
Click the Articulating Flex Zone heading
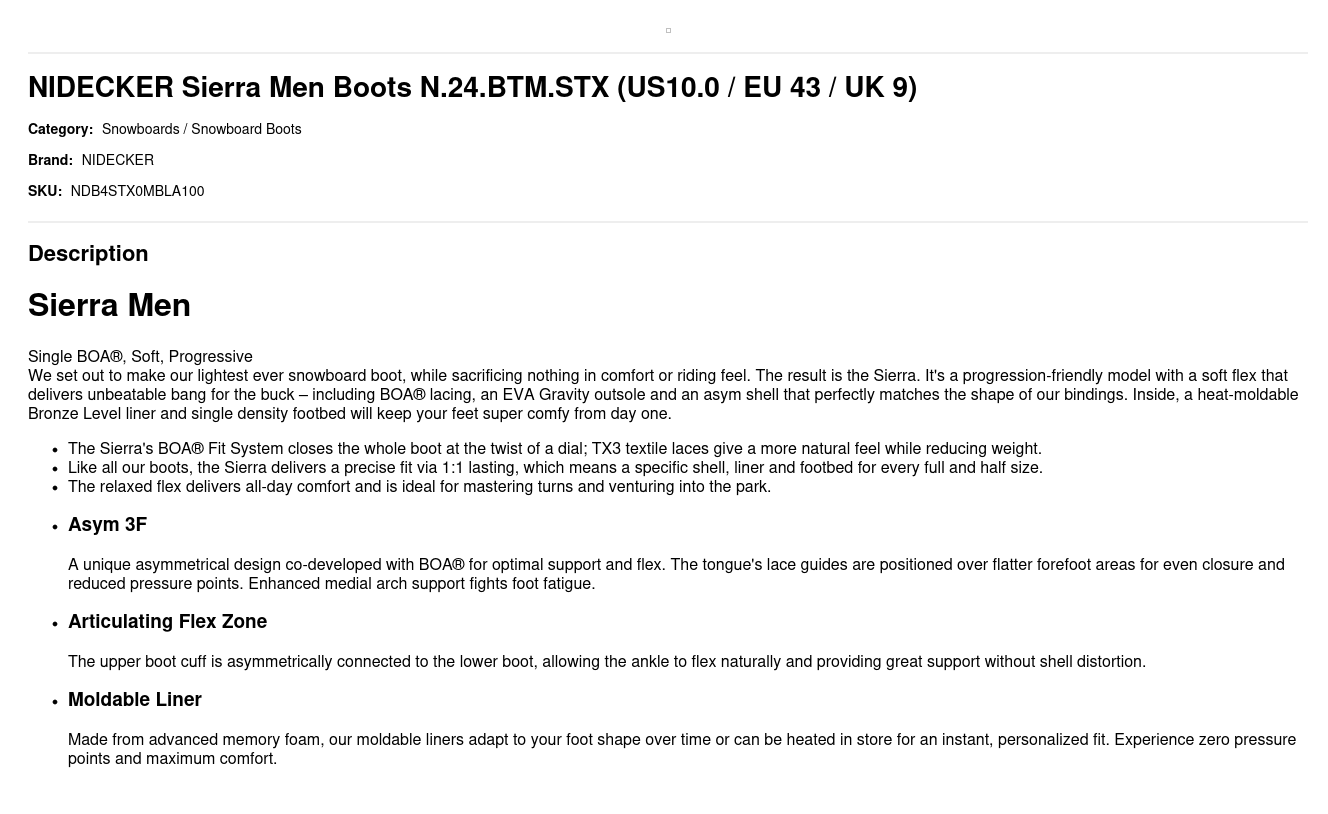(x=167, y=622)
